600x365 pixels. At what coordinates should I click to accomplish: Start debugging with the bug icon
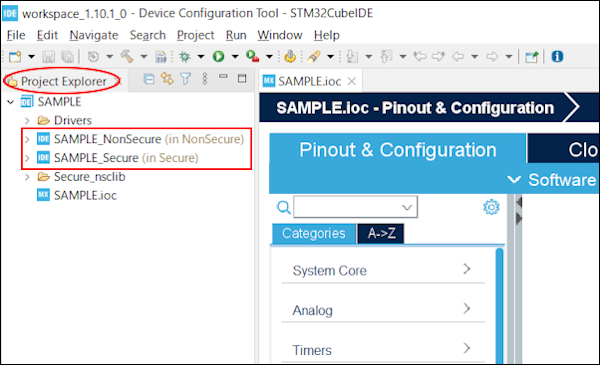184,57
